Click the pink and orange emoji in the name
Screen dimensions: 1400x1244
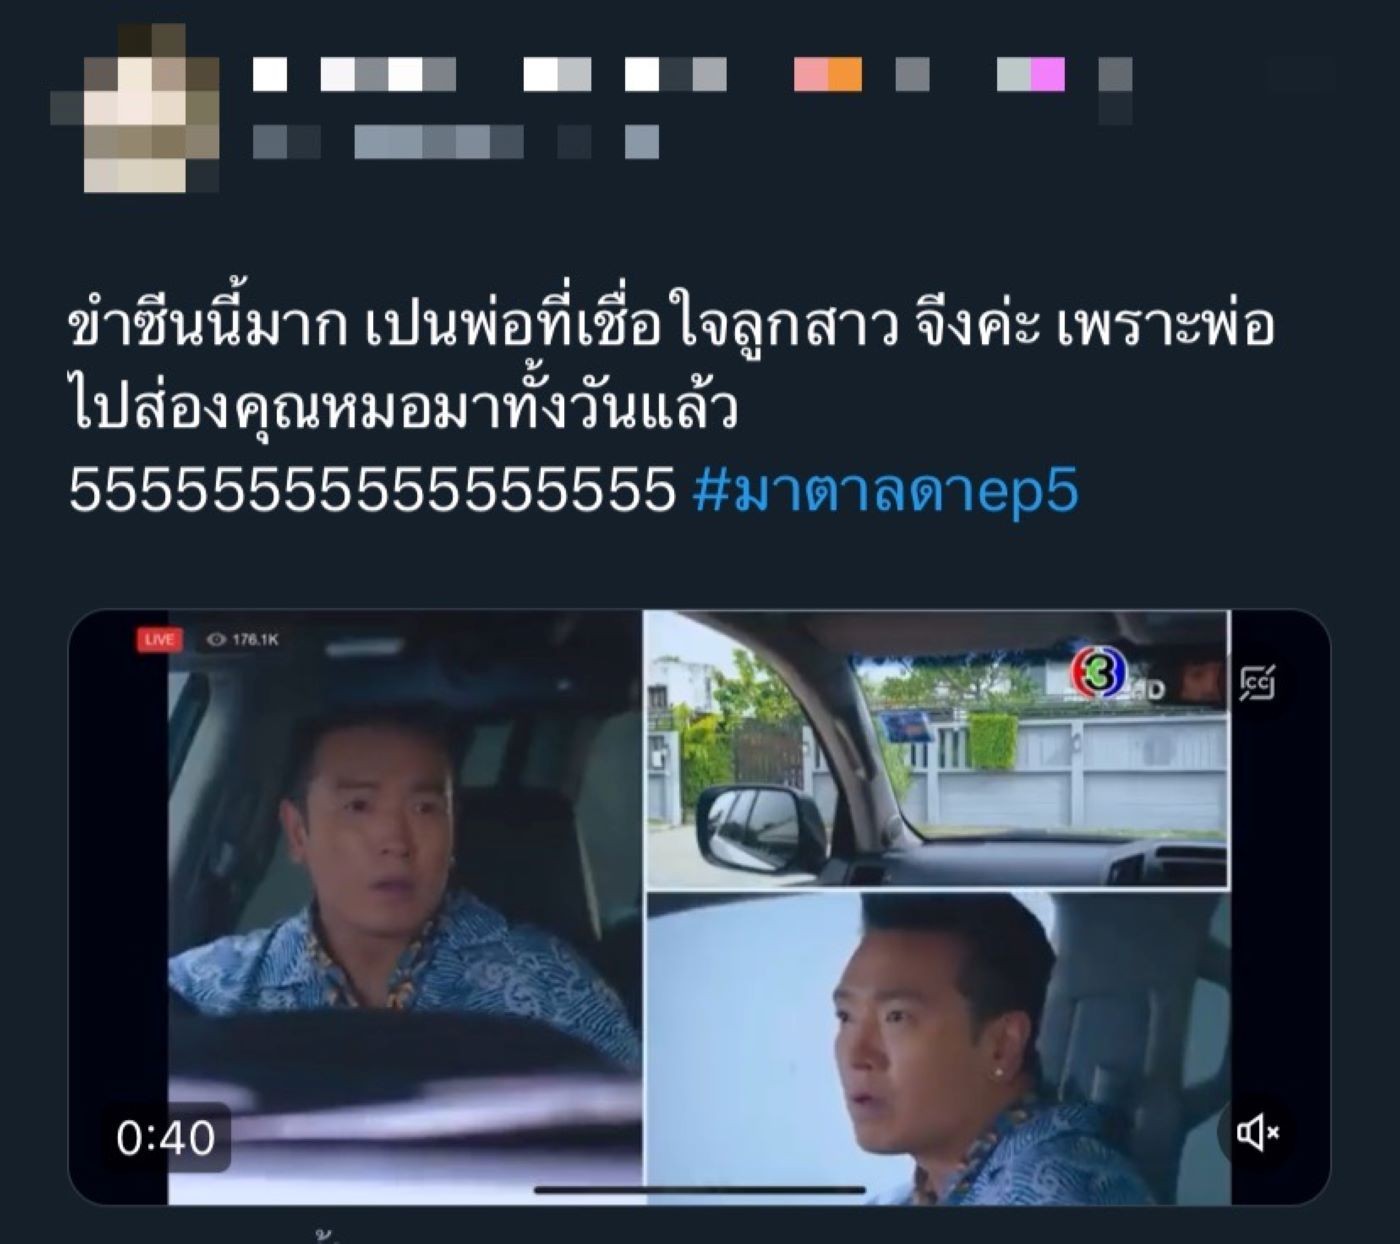[x=828, y=75]
